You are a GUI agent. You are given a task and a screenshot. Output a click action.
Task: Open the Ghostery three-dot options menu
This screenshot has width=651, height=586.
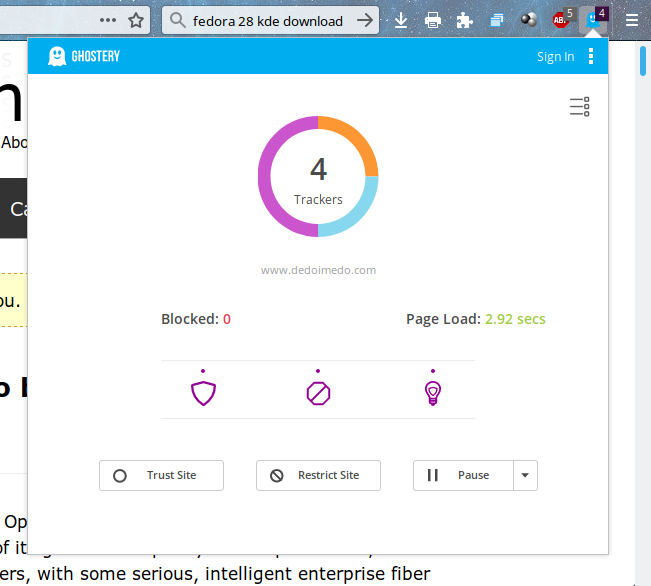pos(591,56)
